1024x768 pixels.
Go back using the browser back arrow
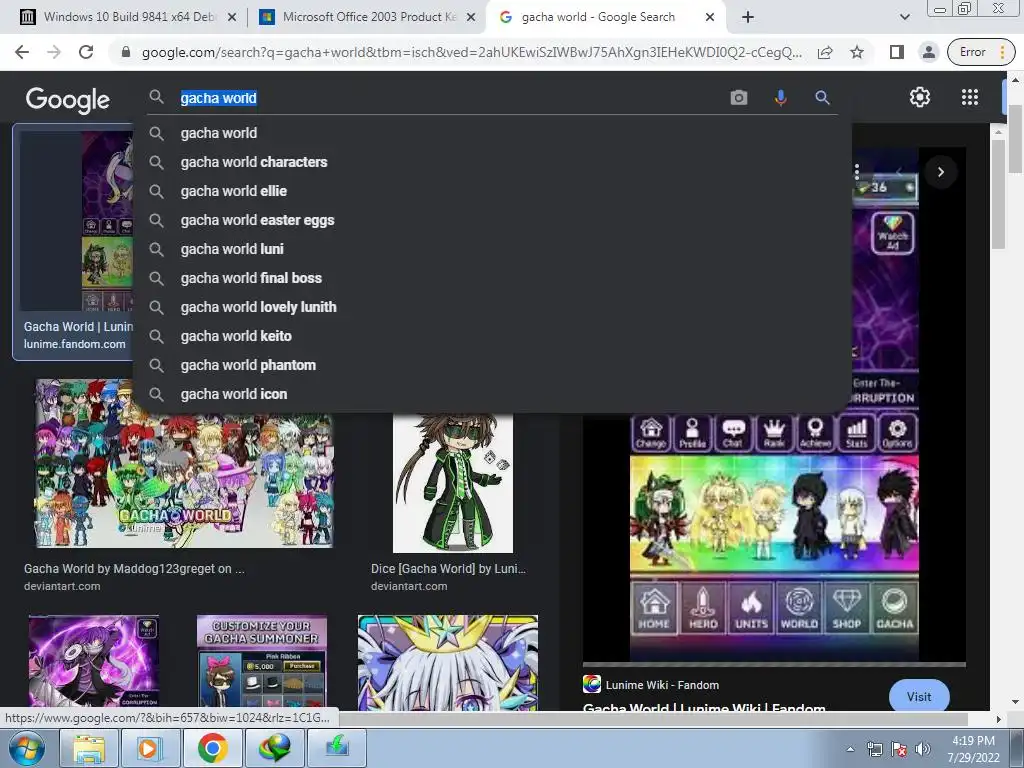click(22, 52)
